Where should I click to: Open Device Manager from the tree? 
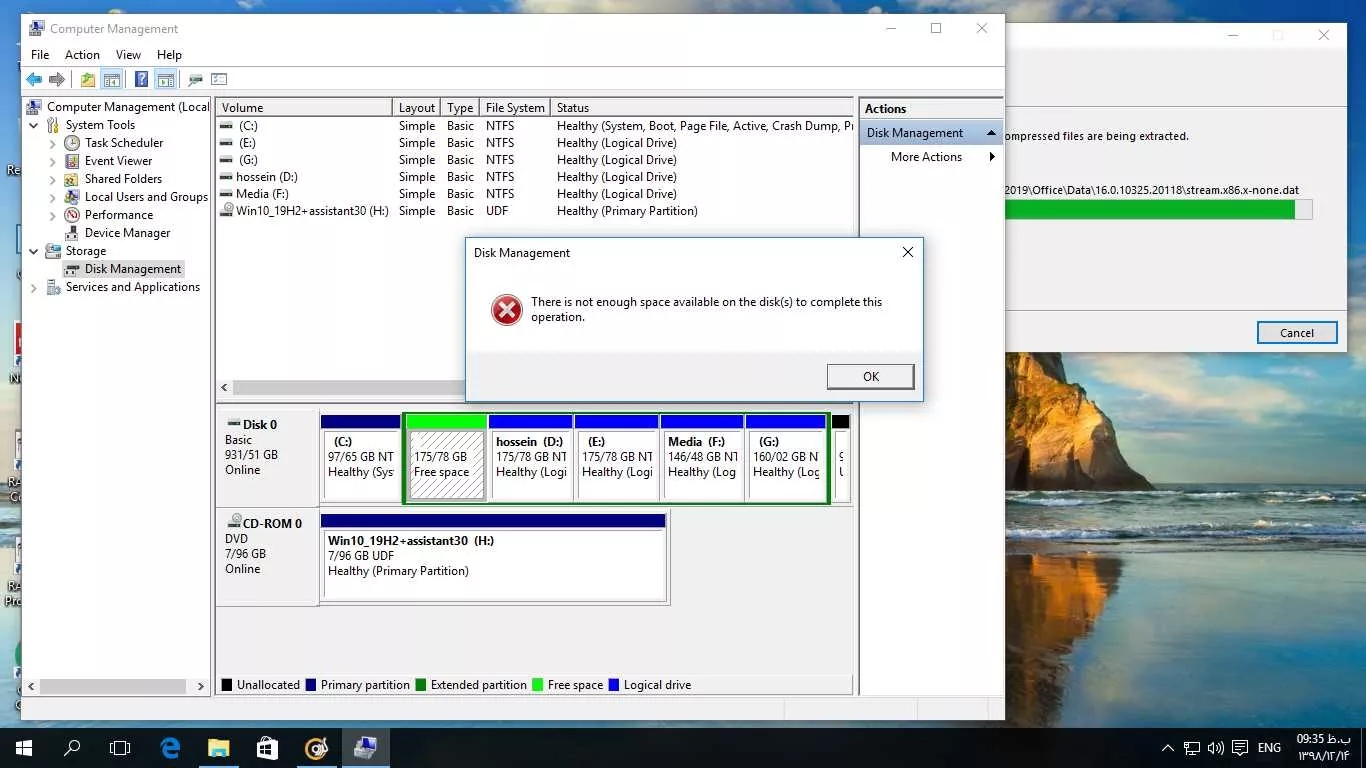pyautogui.click(x=127, y=233)
